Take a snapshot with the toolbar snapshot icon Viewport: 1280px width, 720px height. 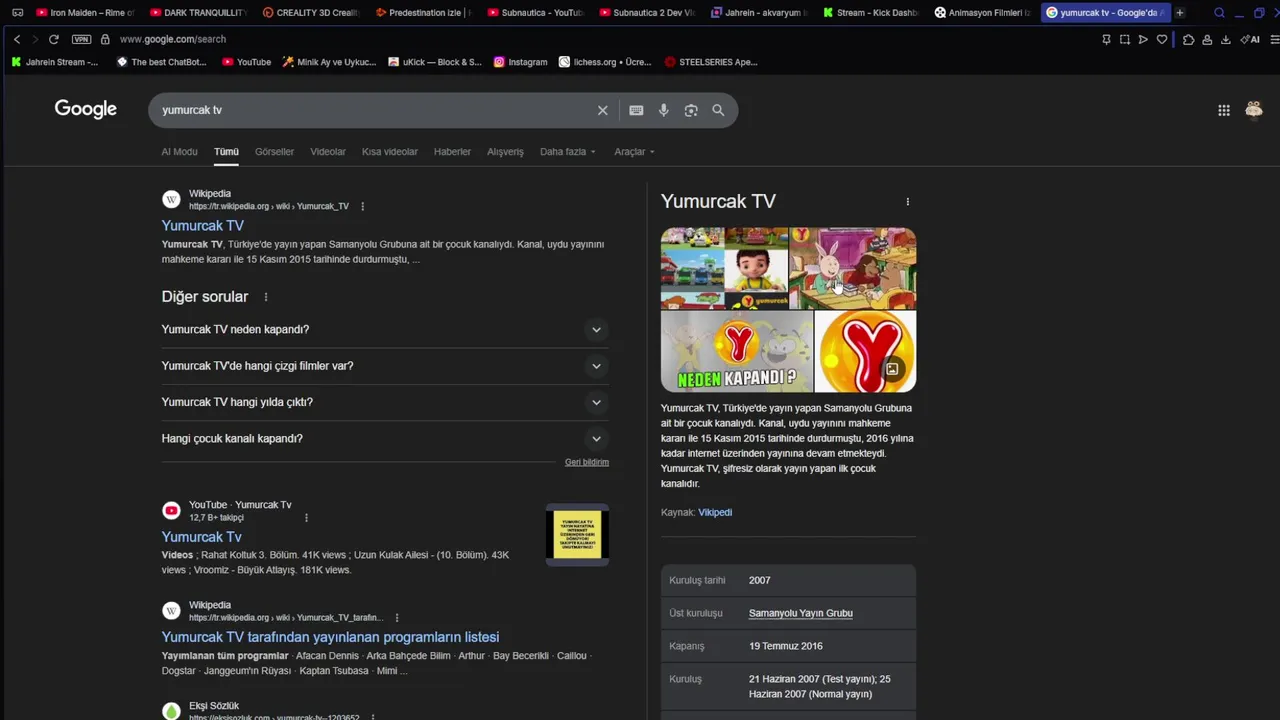coord(1125,39)
